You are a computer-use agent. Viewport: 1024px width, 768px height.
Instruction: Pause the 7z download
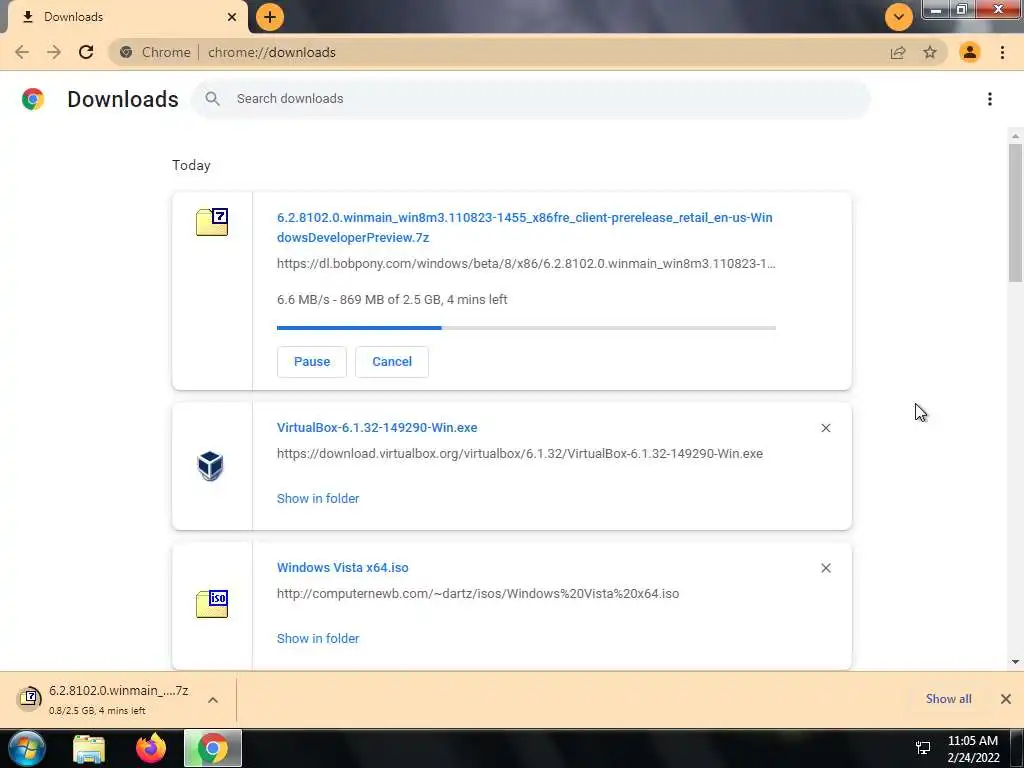[312, 362]
